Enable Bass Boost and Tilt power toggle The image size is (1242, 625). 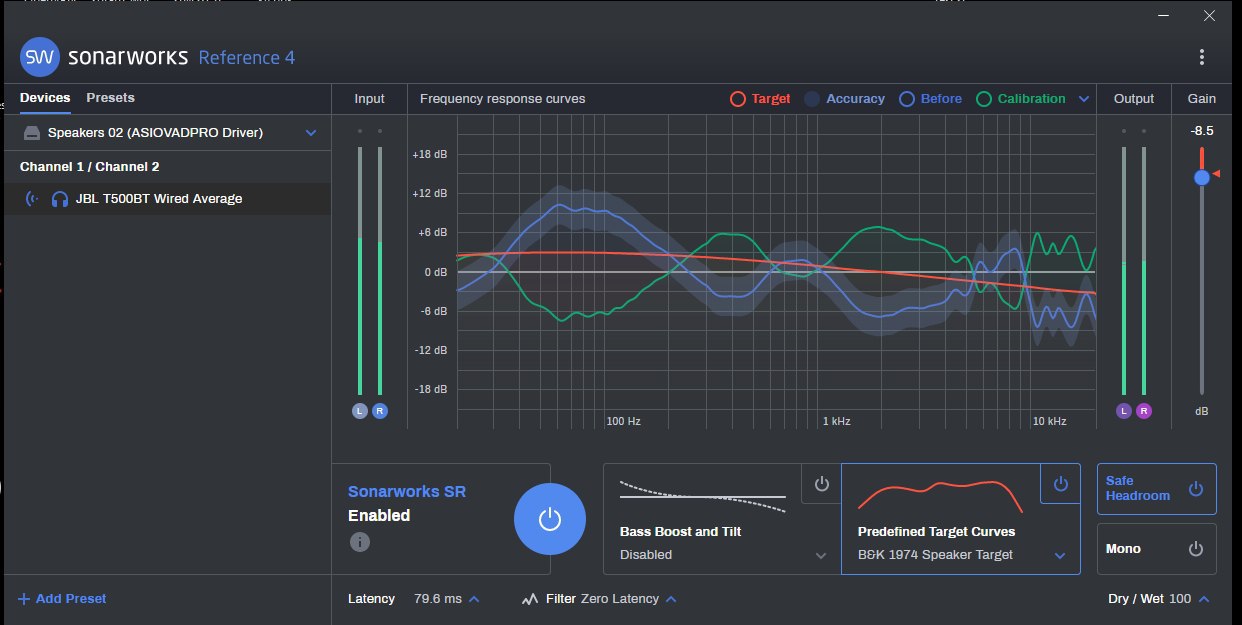click(822, 484)
